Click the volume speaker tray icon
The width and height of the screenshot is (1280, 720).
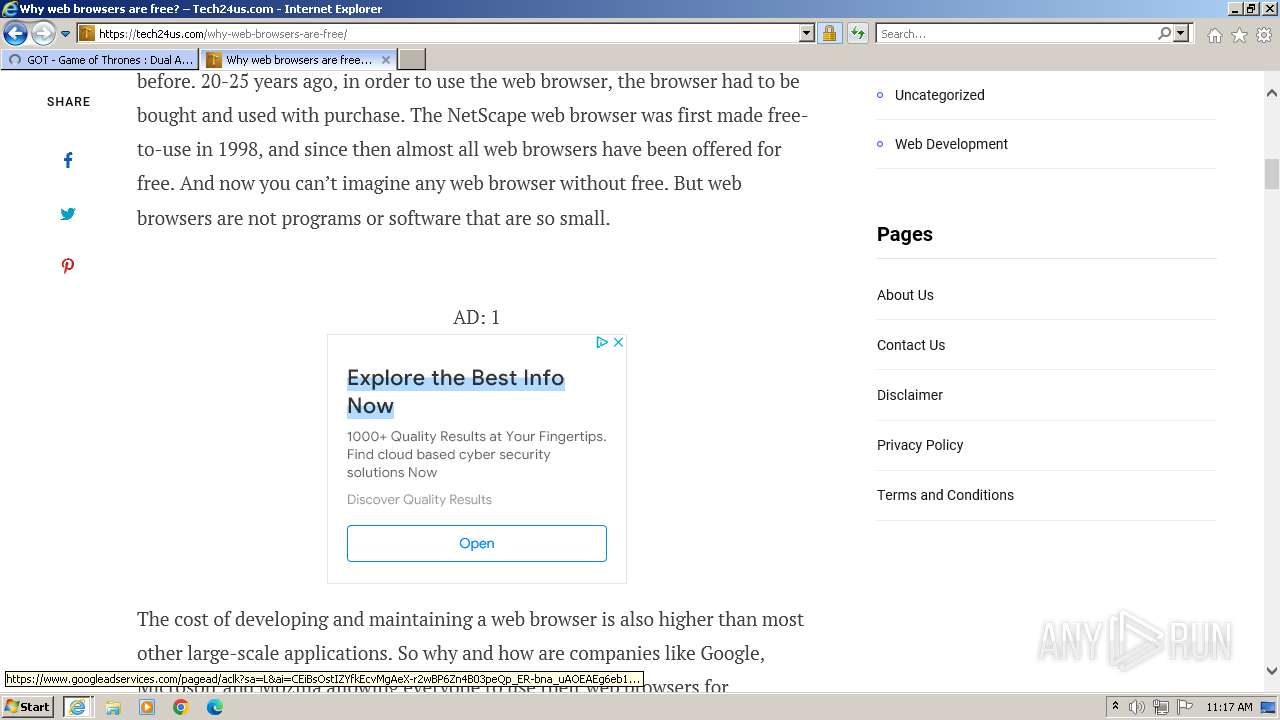pos(1137,707)
